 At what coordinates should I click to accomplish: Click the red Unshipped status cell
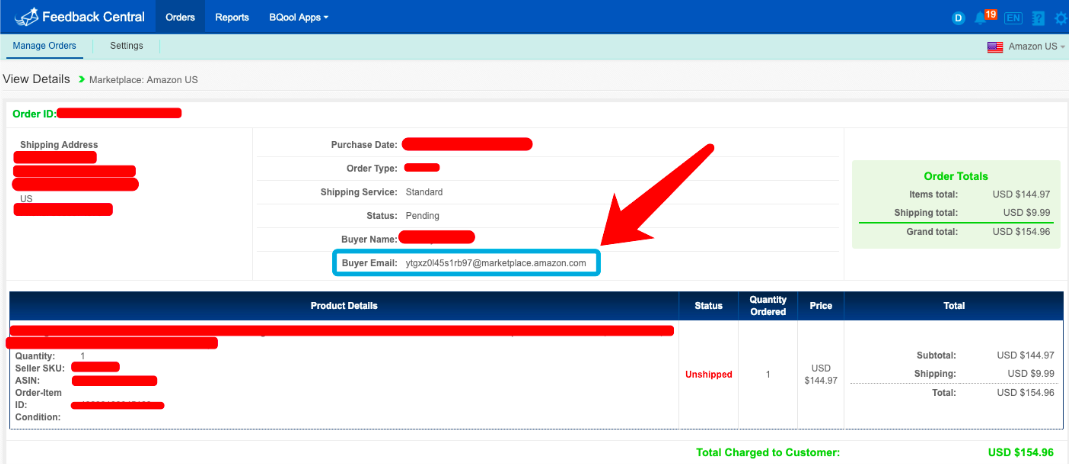tap(709, 375)
